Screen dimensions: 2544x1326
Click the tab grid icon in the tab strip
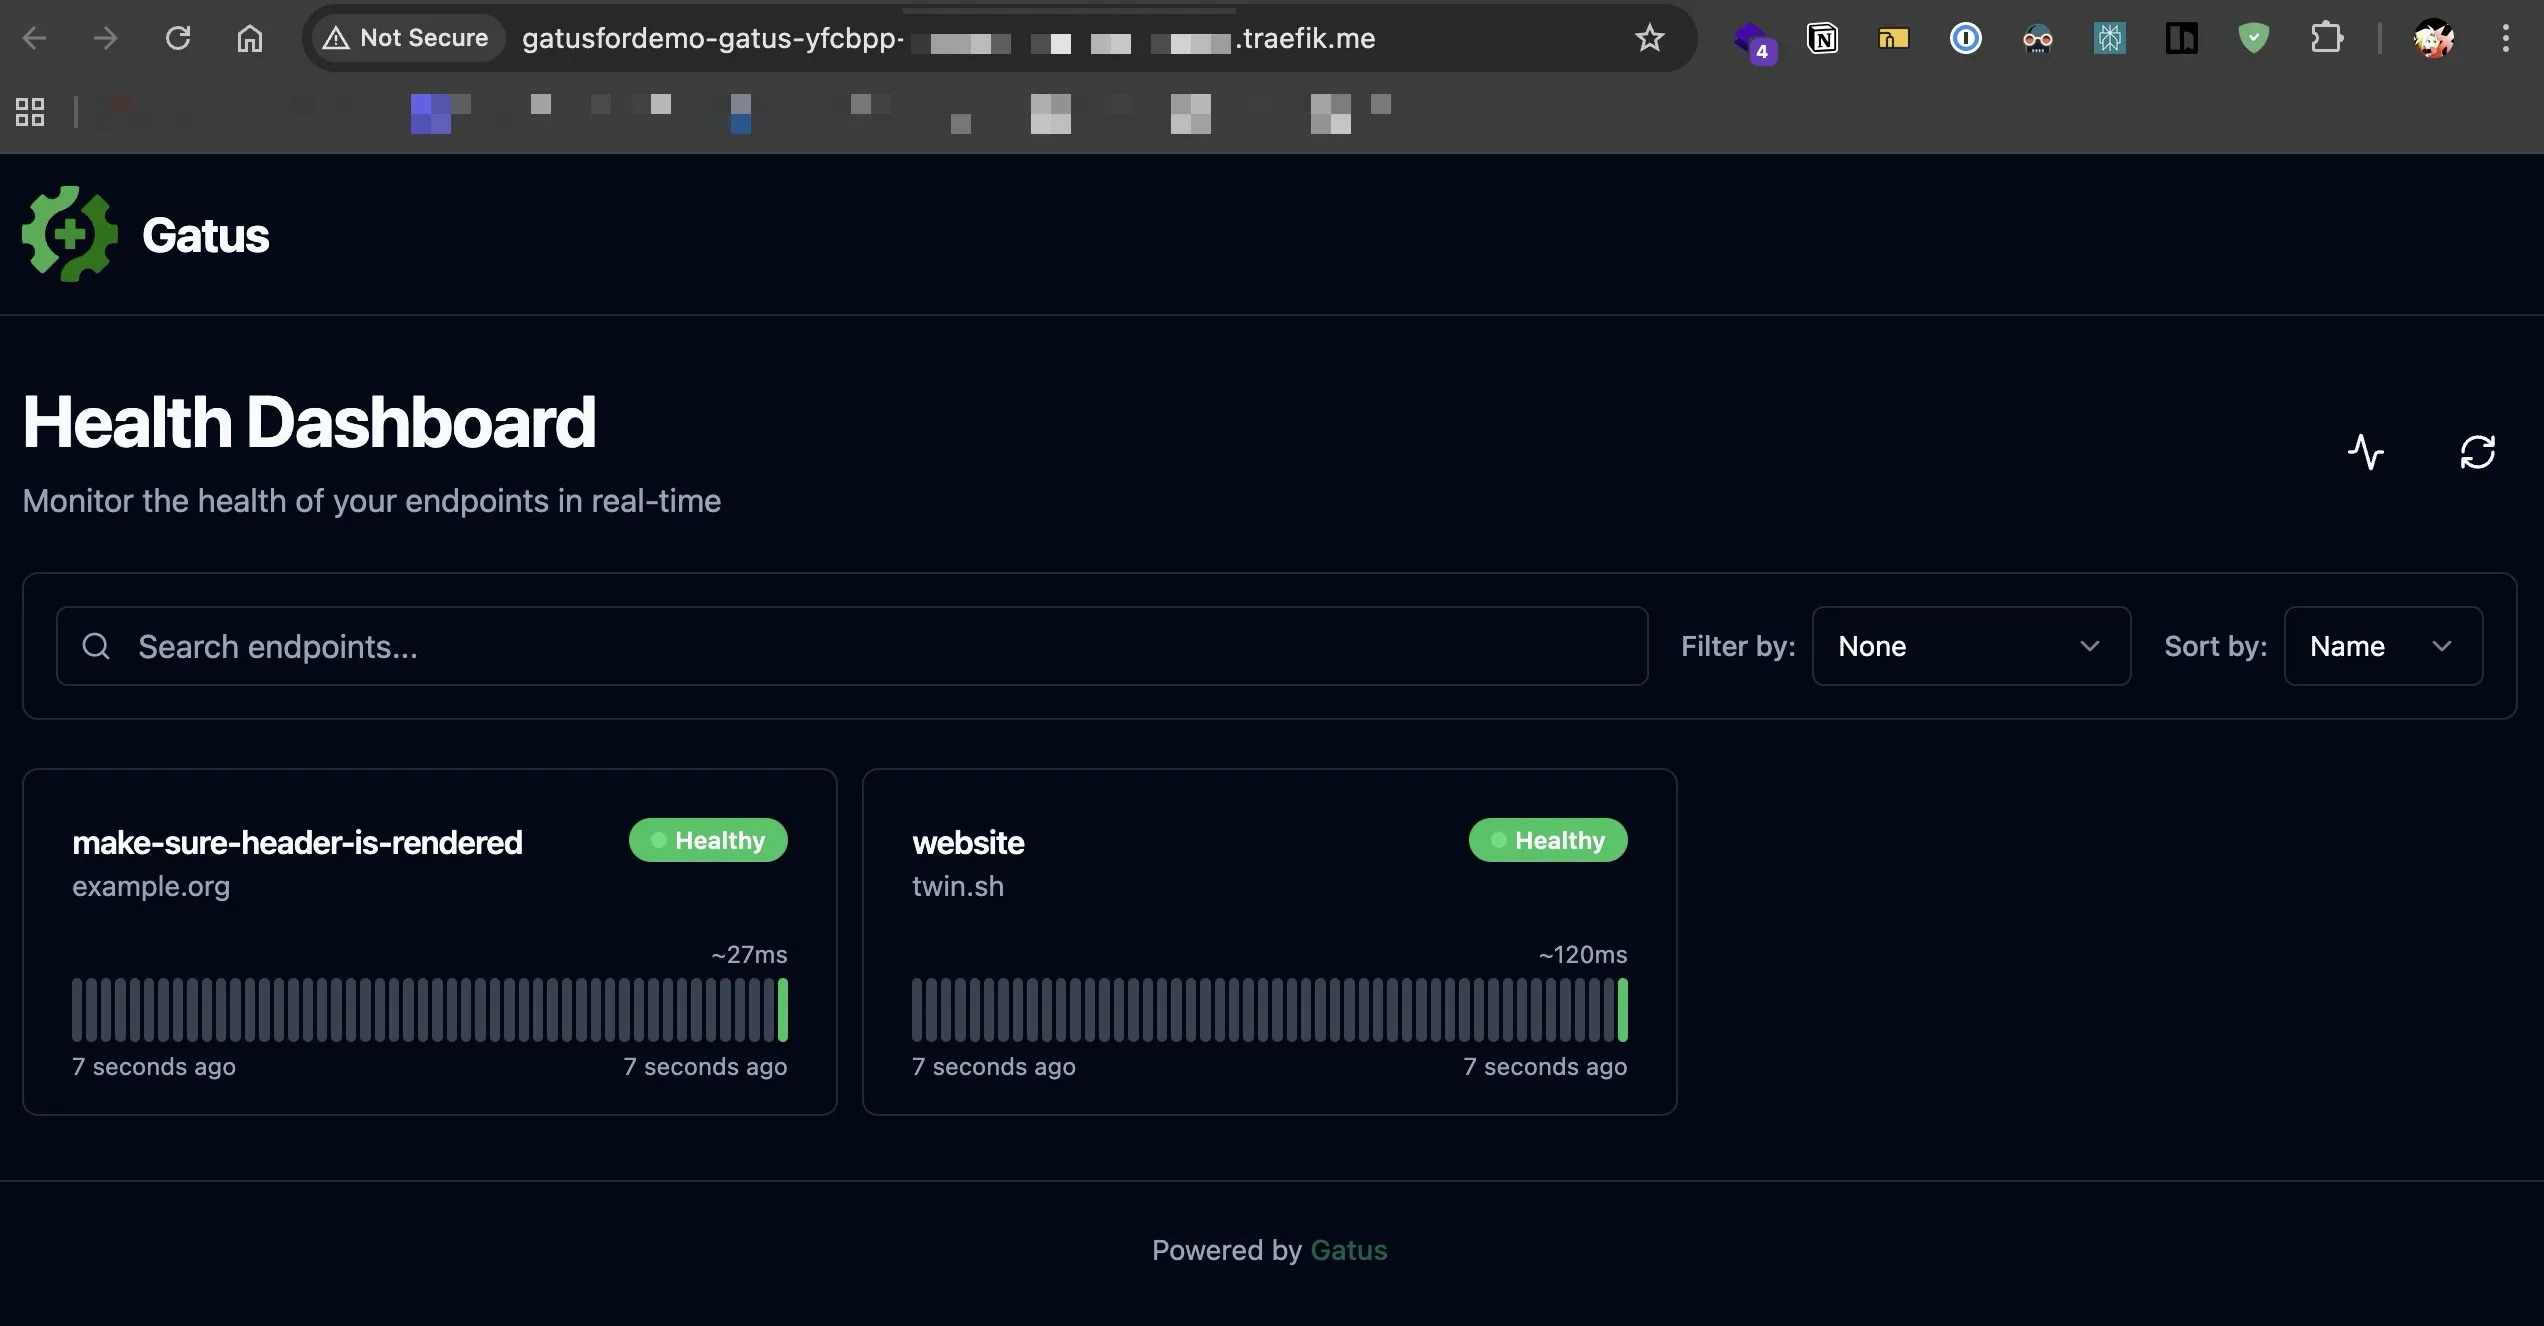[x=28, y=111]
